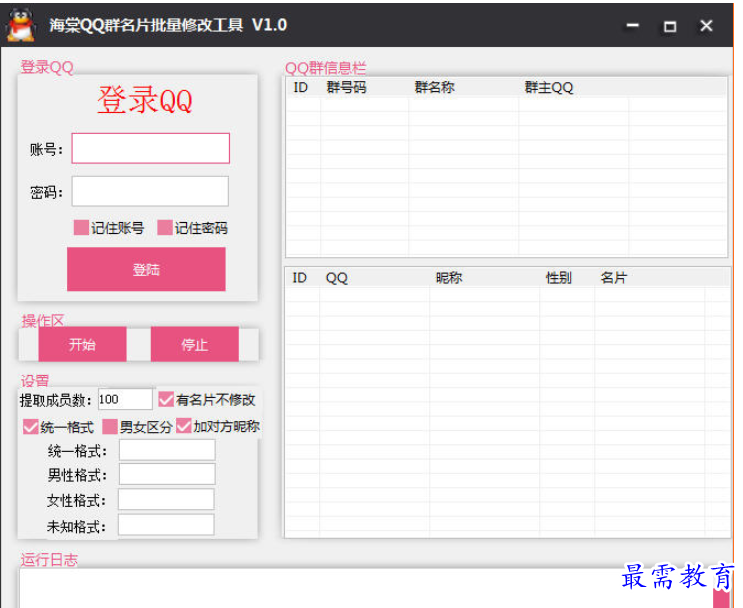This screenshot has height=608, width=743.
Task: Click ID column header in member list
Action: click(302, 278)
